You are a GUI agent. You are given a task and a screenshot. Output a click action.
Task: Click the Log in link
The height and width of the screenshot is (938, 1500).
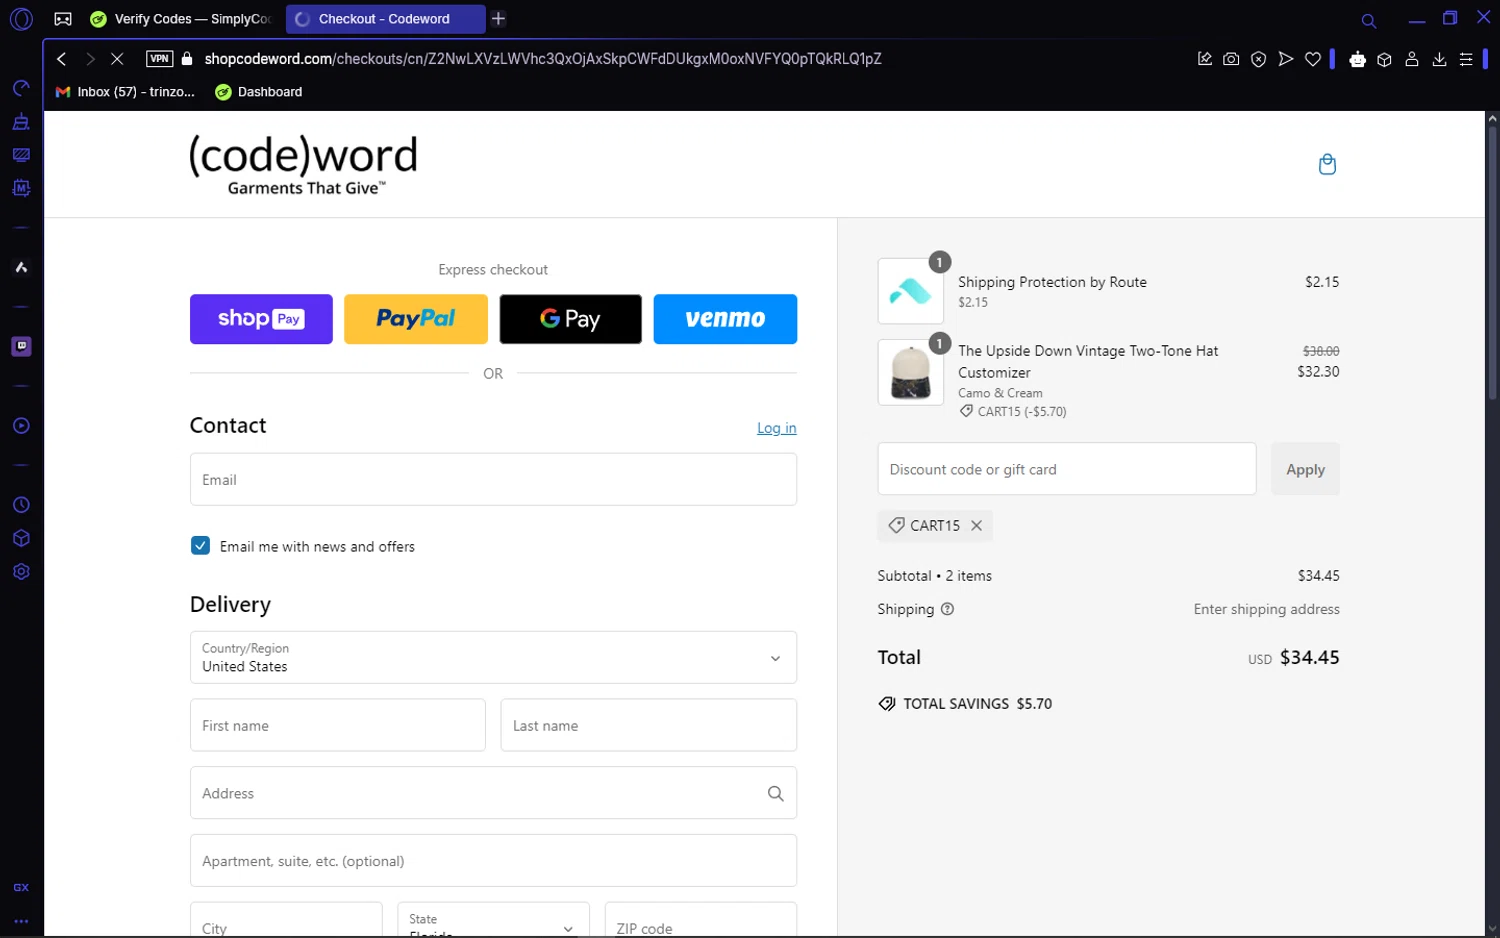[776, 428]
